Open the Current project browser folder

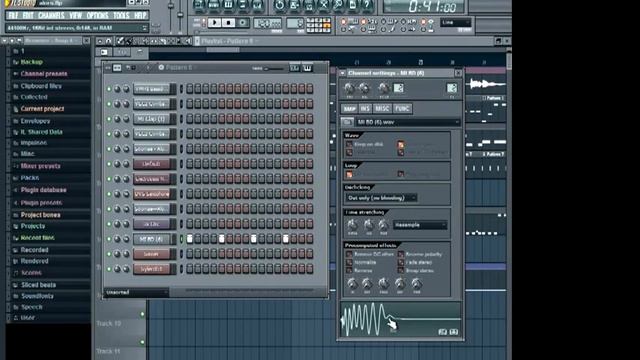[42, 109]
